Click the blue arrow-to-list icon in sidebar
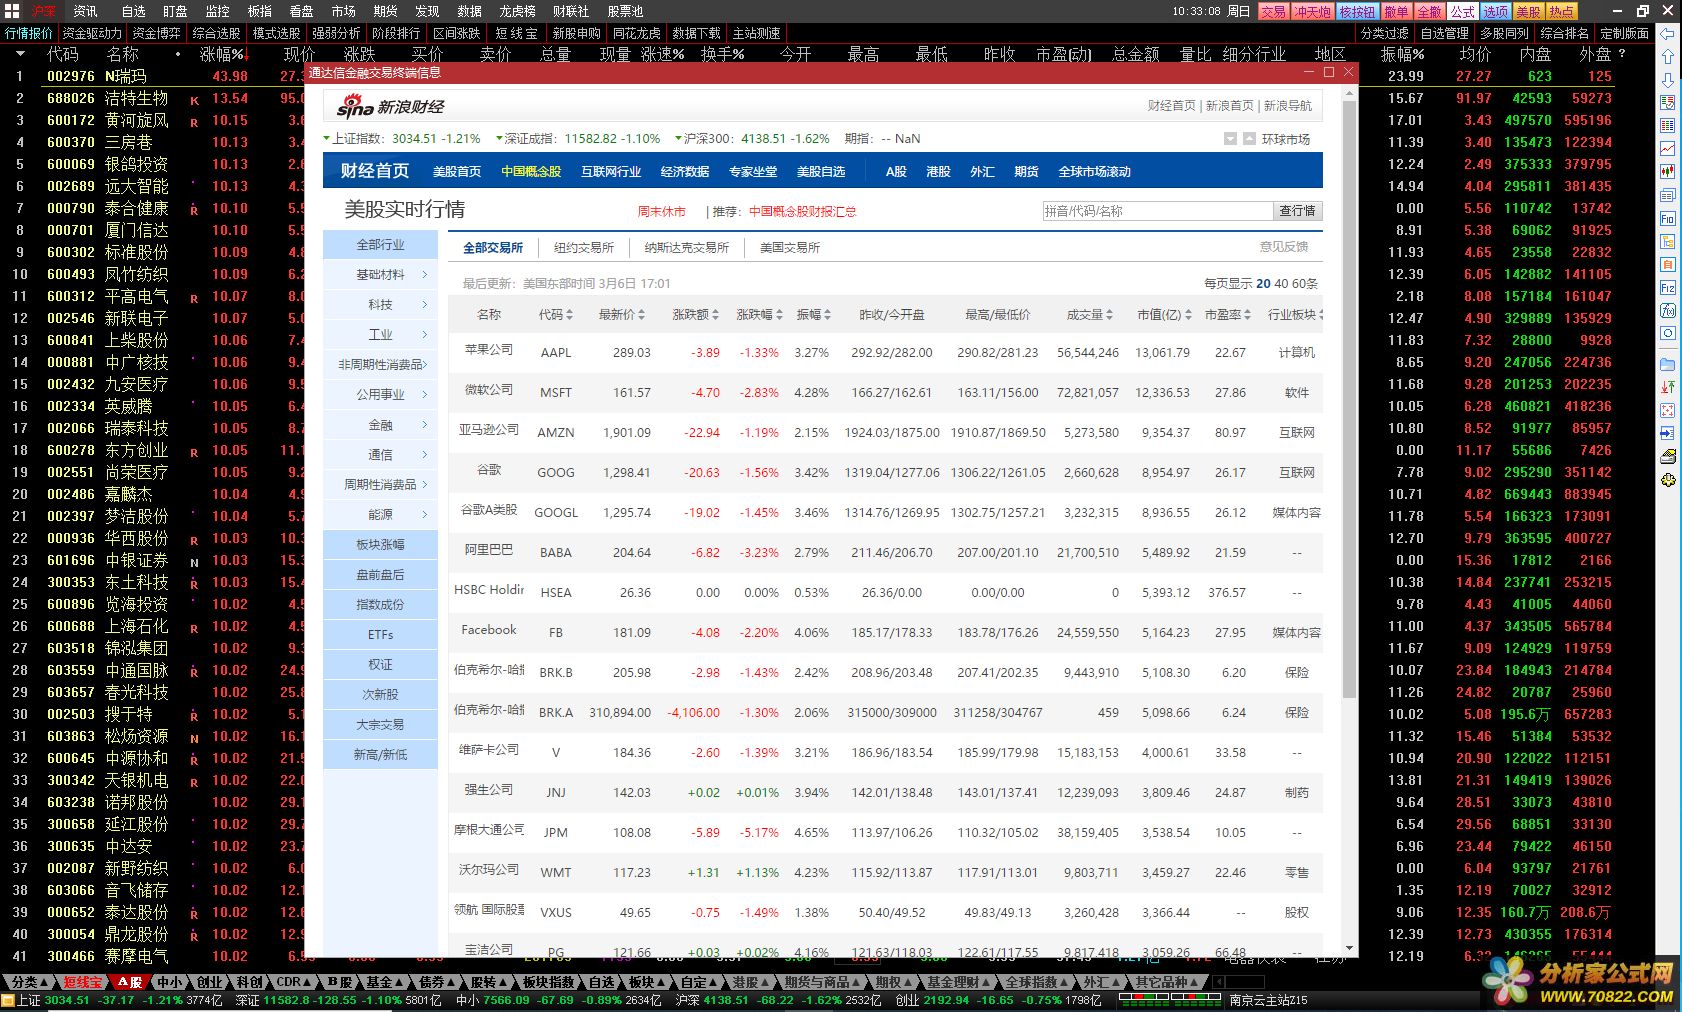 (1667, 433)
